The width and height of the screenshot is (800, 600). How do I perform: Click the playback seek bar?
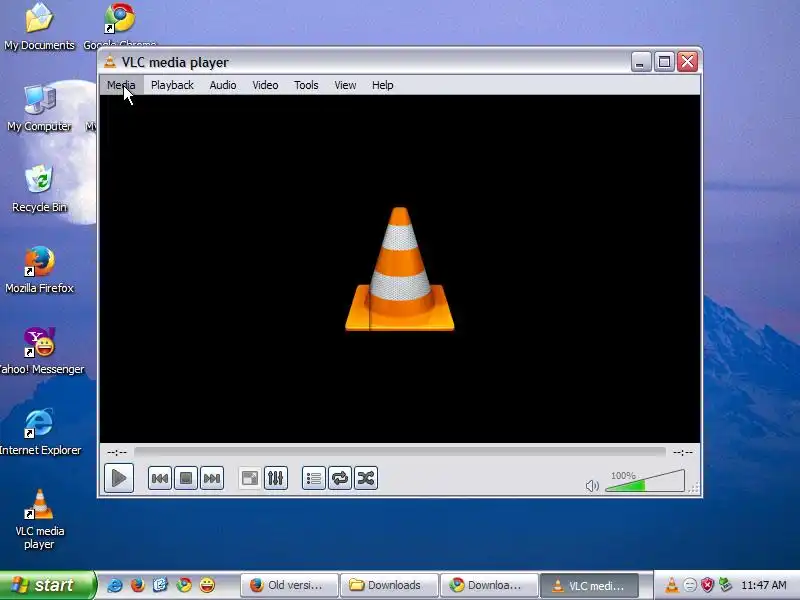[400, 452]
